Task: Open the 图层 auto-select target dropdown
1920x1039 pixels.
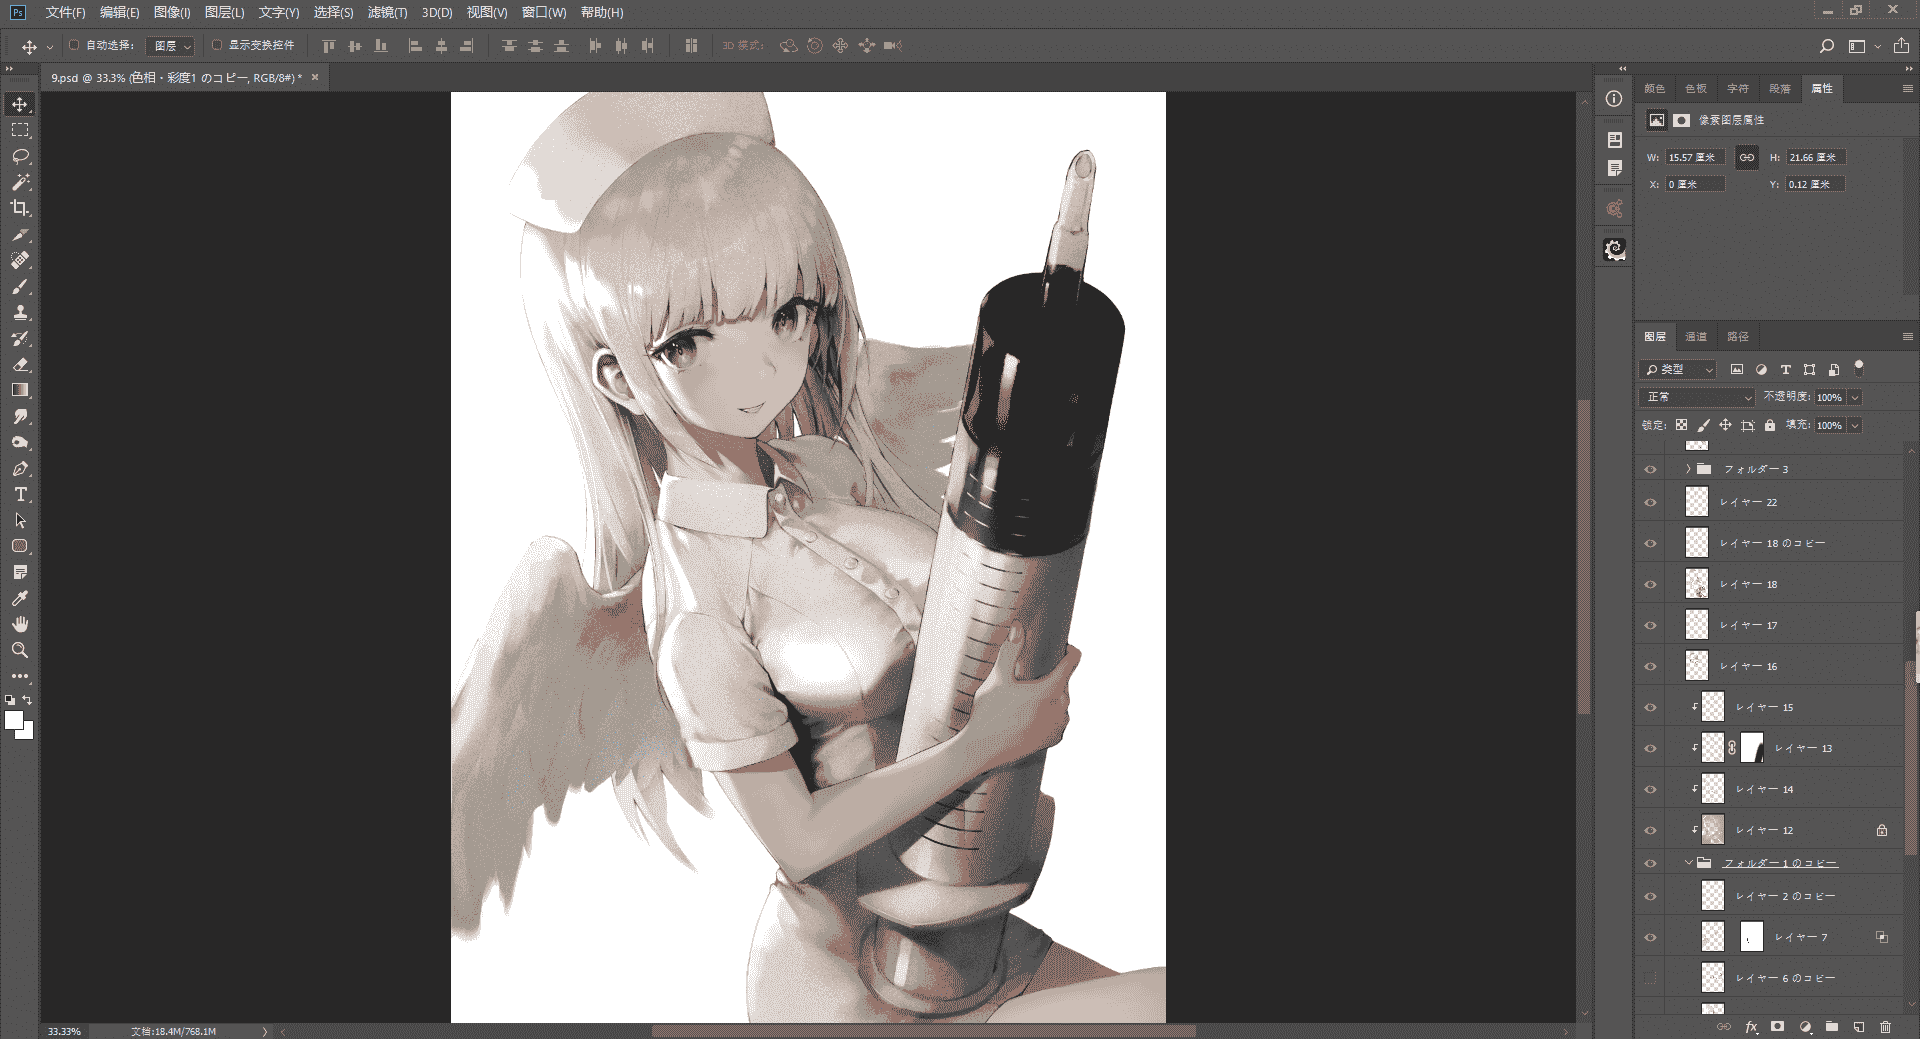Action: pos(170,46)
